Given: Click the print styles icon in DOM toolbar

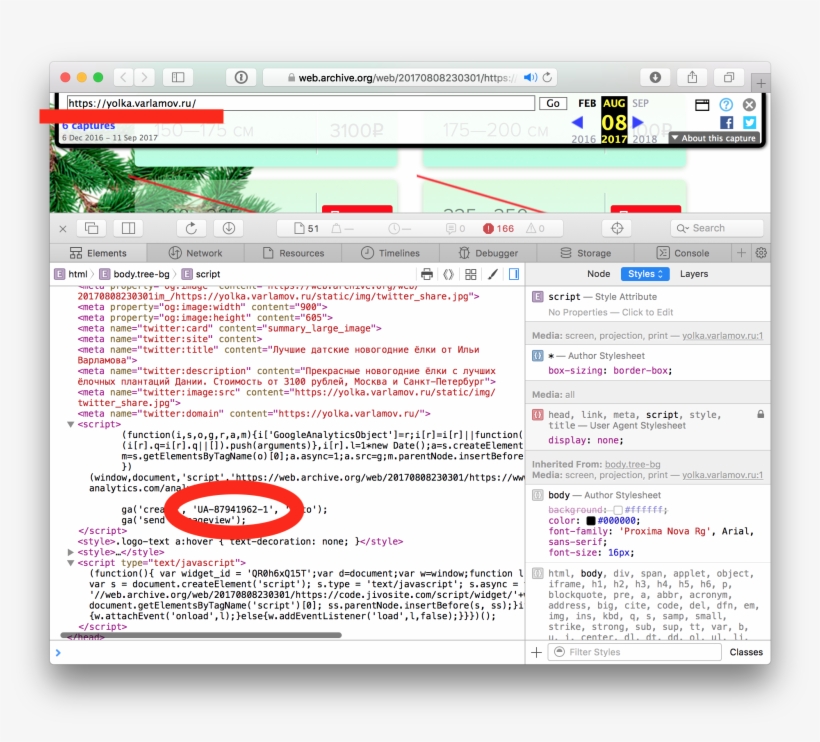Looking at the screenshot, I should point(427,274).
